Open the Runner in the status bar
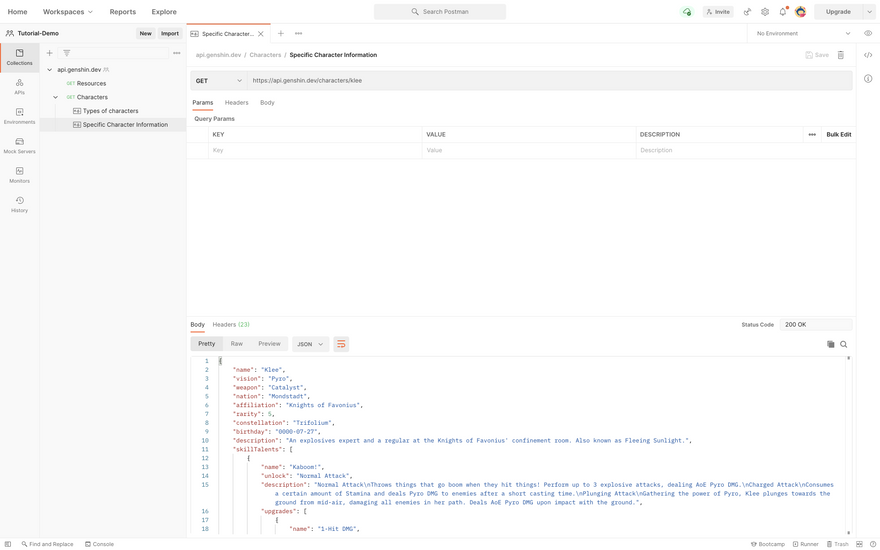 click(805, 544)
